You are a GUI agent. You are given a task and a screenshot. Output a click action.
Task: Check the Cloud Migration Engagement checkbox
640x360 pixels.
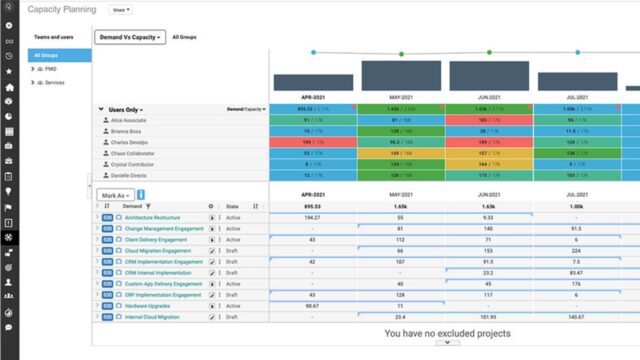click(x=119, y=251)
